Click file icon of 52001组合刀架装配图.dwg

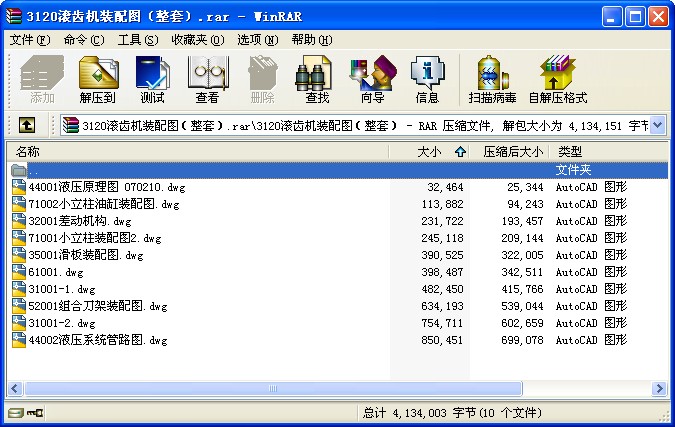[19, 306]
